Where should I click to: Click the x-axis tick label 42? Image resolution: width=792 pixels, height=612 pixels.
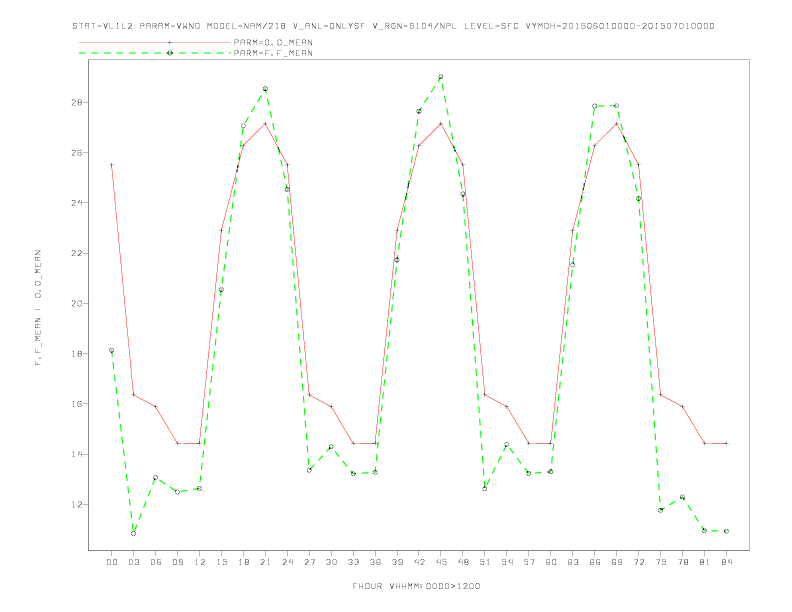coord(419,562)
